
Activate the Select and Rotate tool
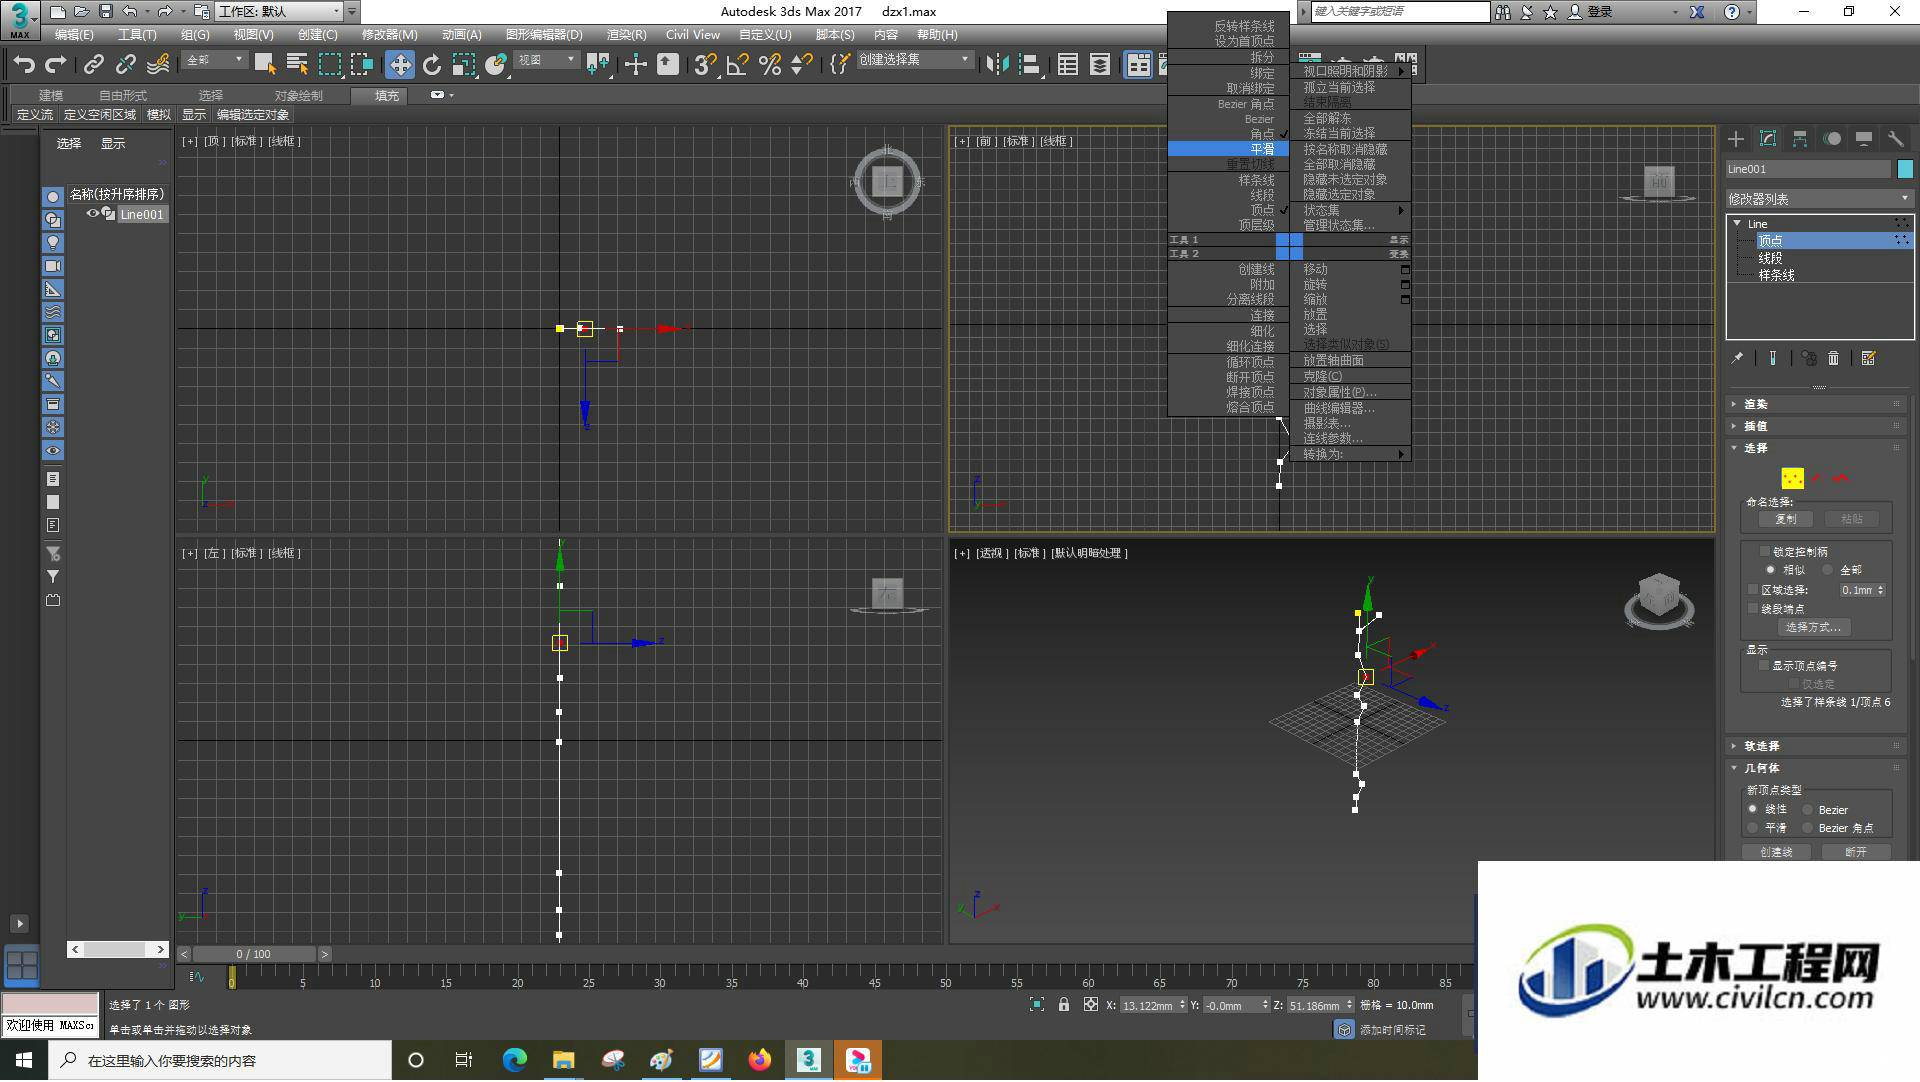click(432, 65)
